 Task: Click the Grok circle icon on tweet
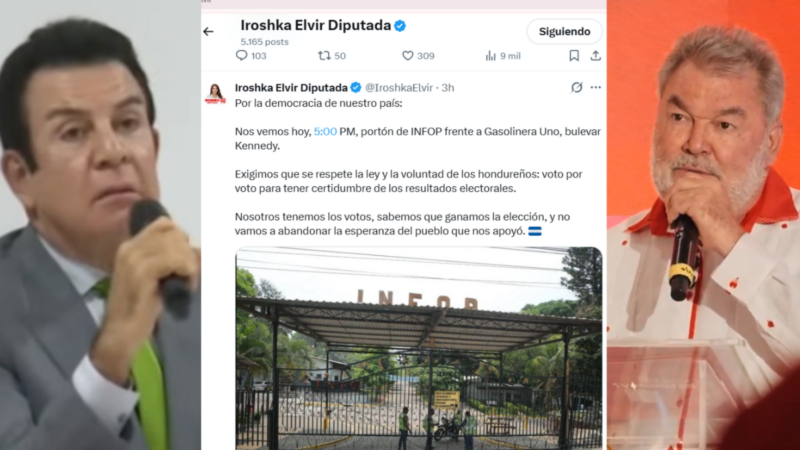click(x=577, y=87)
